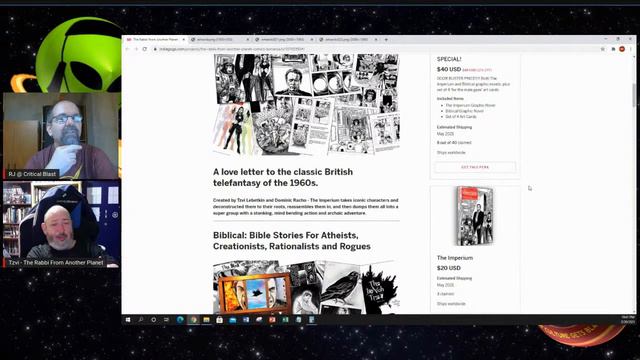Select Tzvi - The Rabbi From Another Planet webcam feed
Screen dimensions: 640x360
pos(62,224)
